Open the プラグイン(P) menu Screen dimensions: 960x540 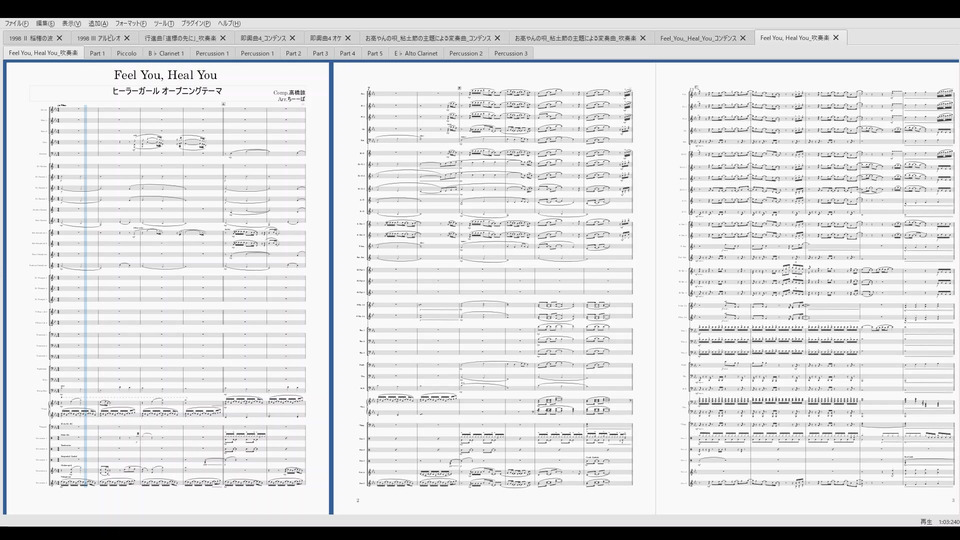coord(195,23)
